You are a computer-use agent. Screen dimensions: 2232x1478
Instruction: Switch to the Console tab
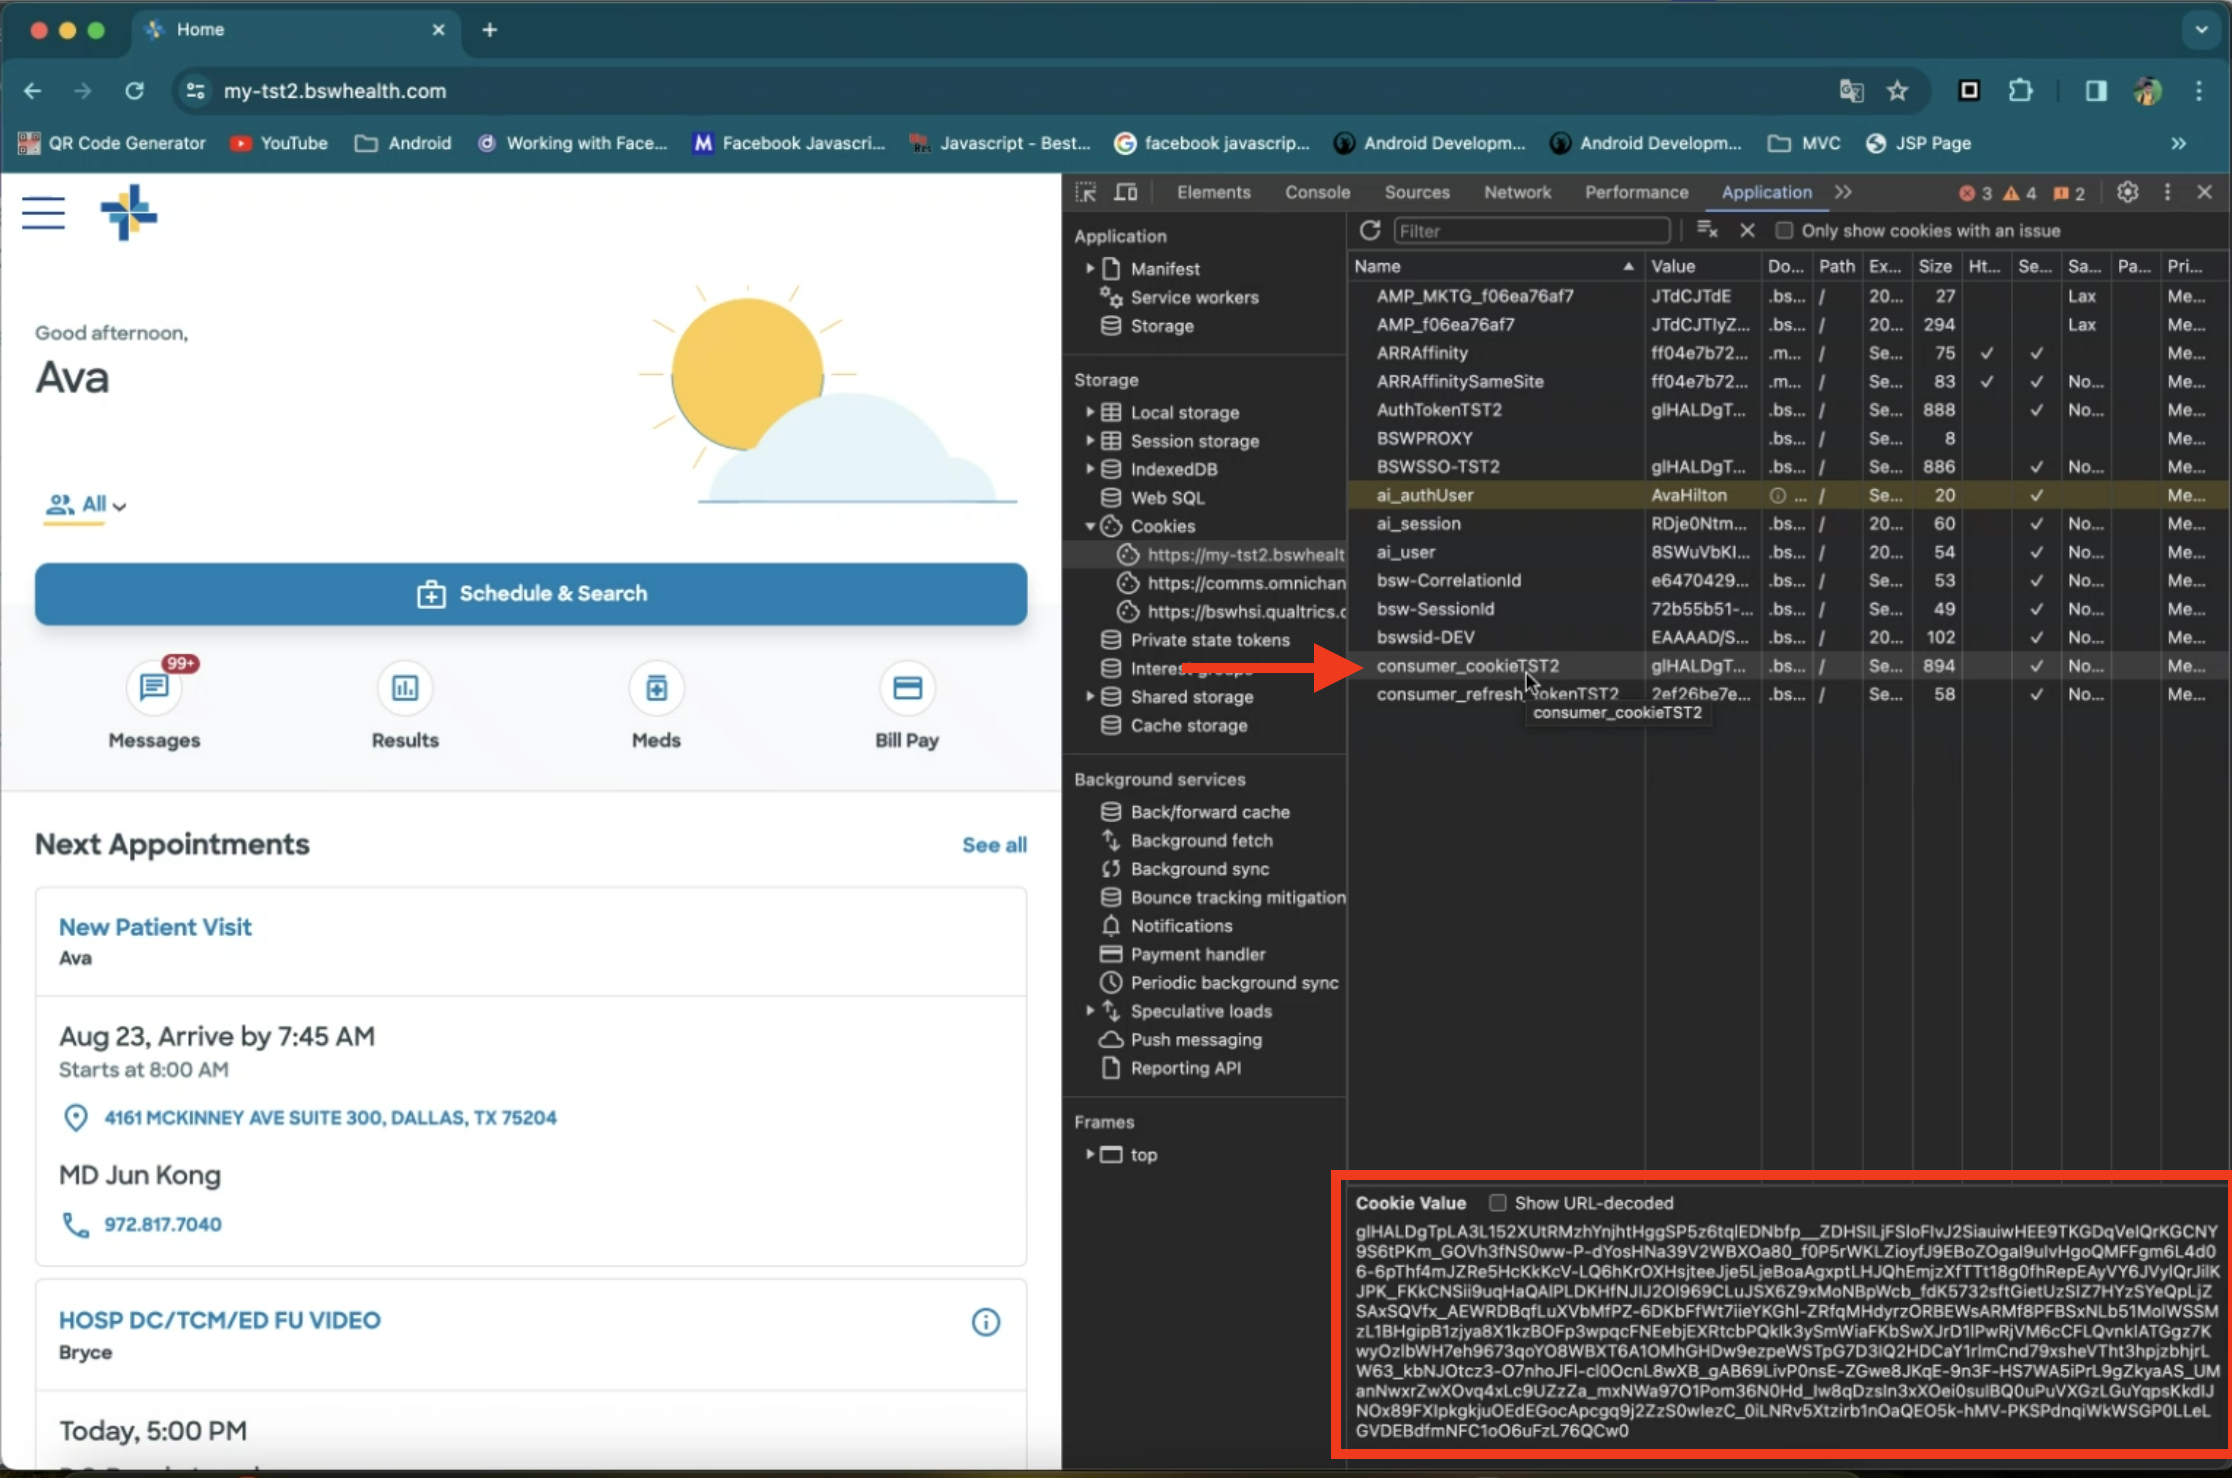(x=1317, y=192)
